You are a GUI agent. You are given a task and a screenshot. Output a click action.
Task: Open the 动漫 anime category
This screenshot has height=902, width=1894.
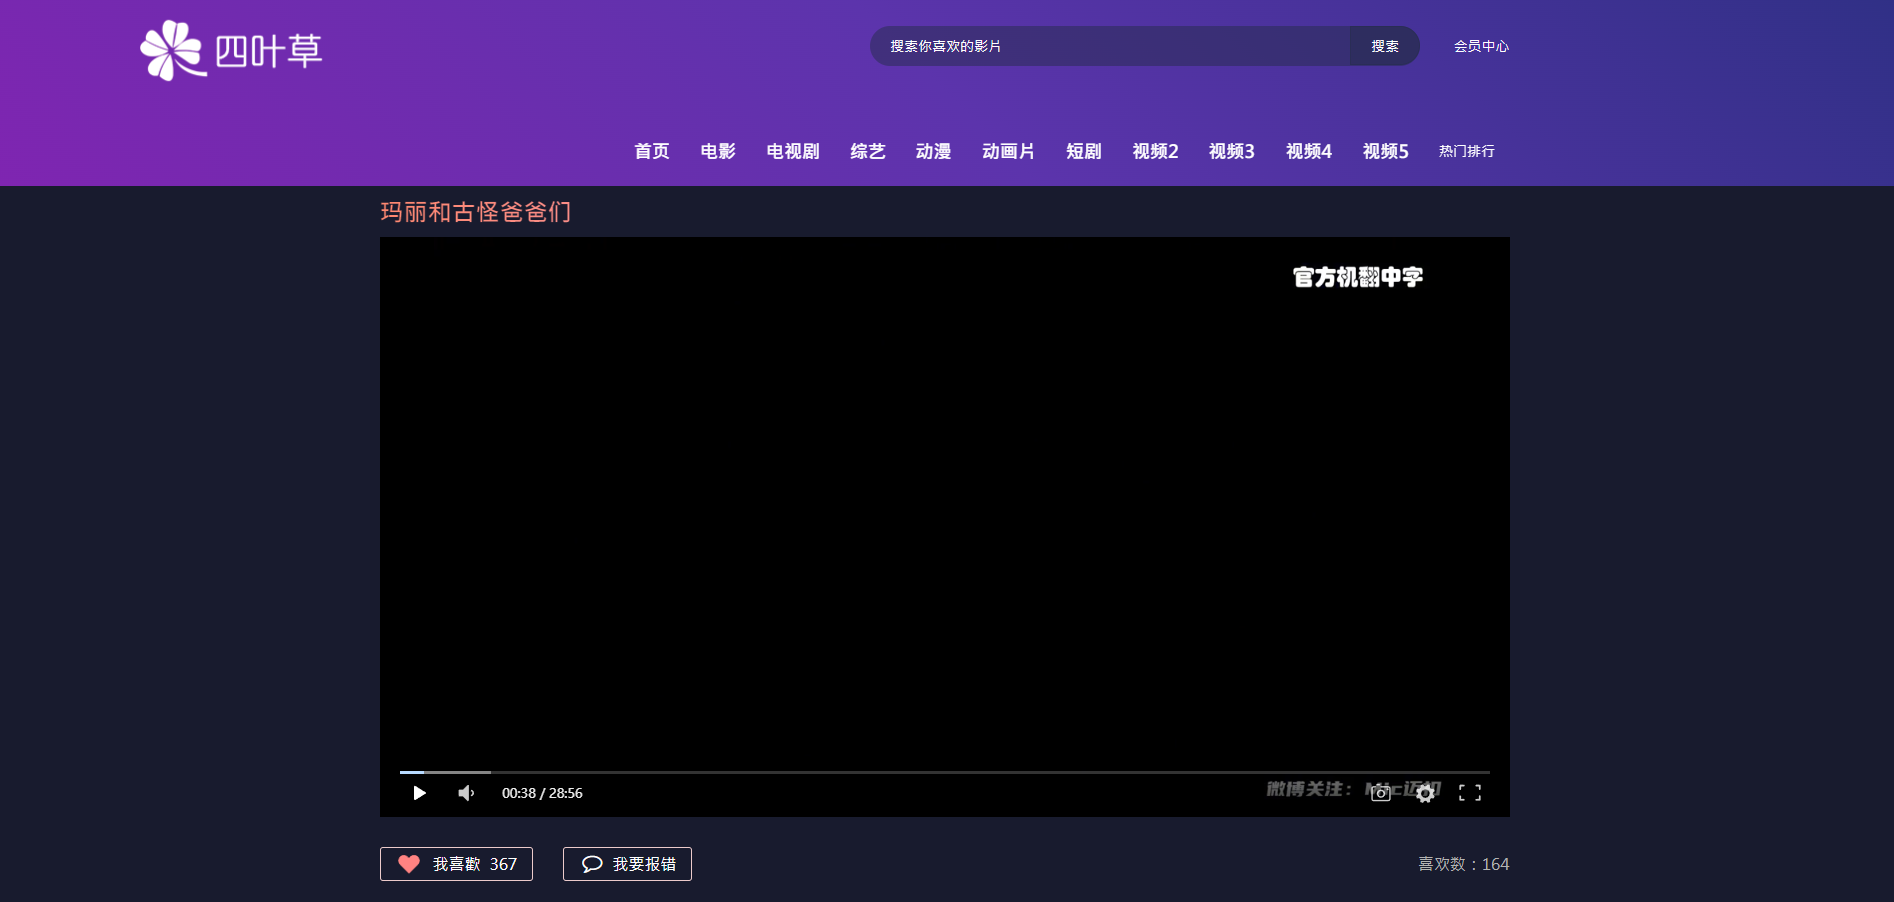[933, 151]
